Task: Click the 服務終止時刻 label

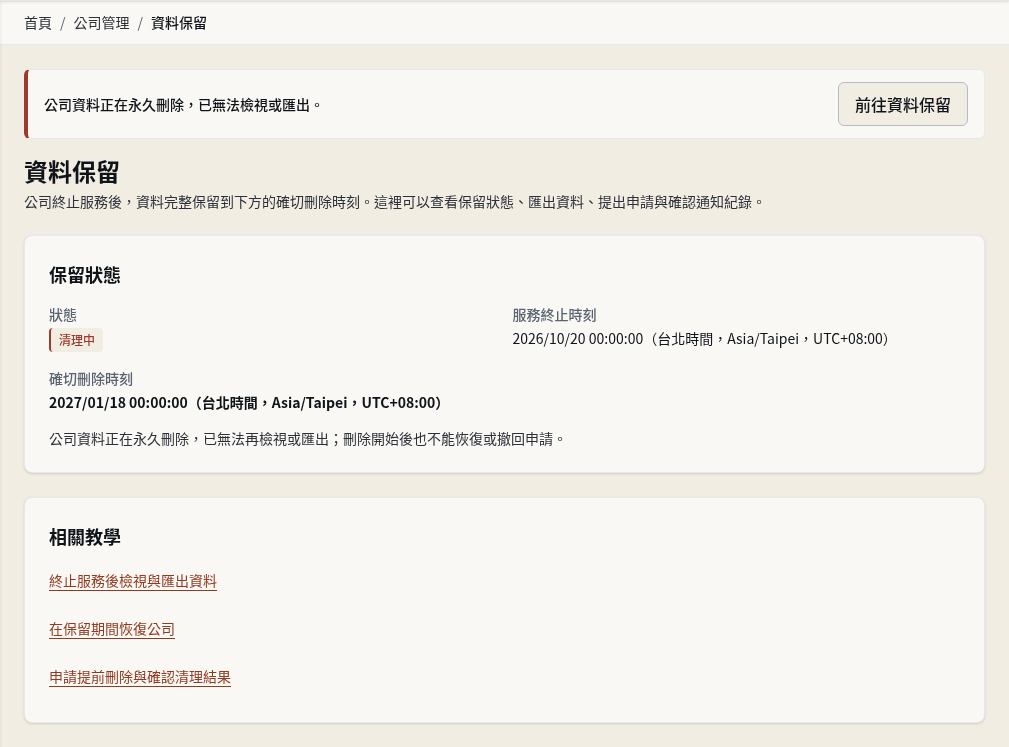Action: click(x=554, y=315)
